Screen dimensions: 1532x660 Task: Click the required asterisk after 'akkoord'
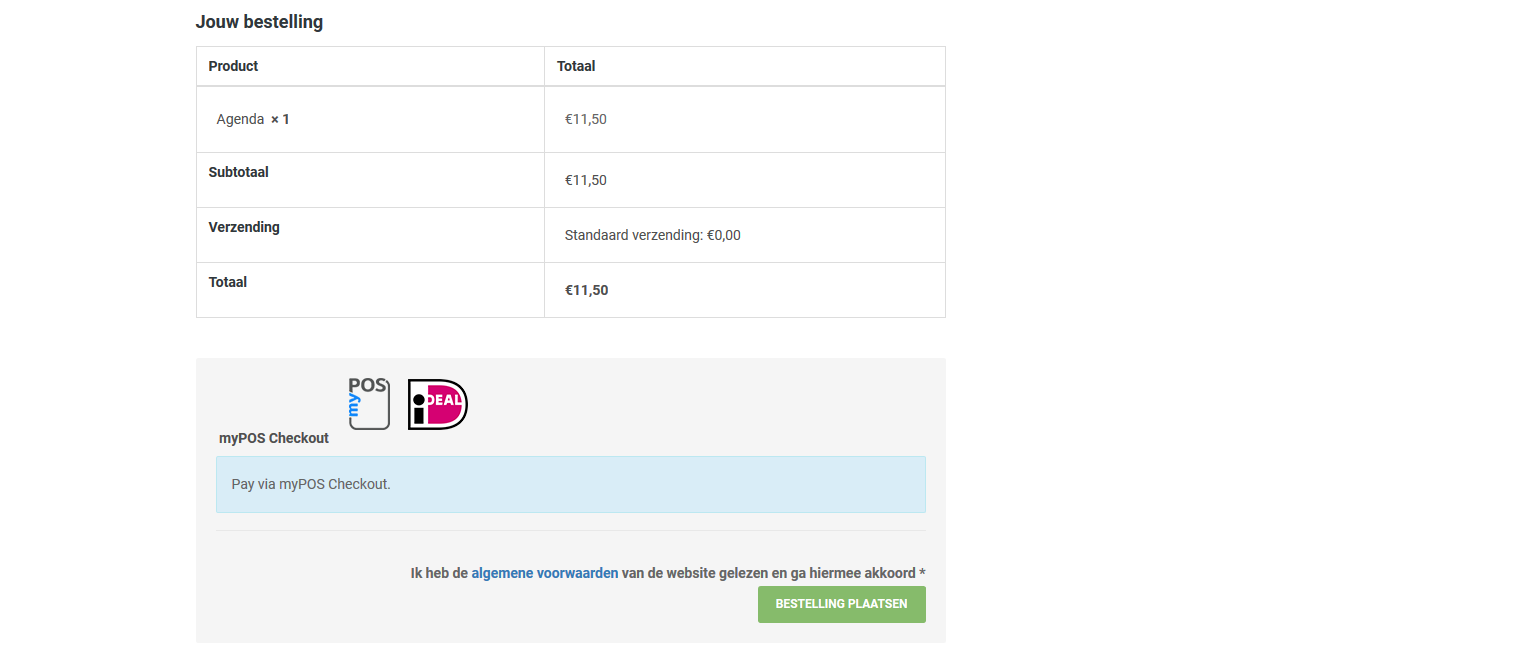point(922,573)
